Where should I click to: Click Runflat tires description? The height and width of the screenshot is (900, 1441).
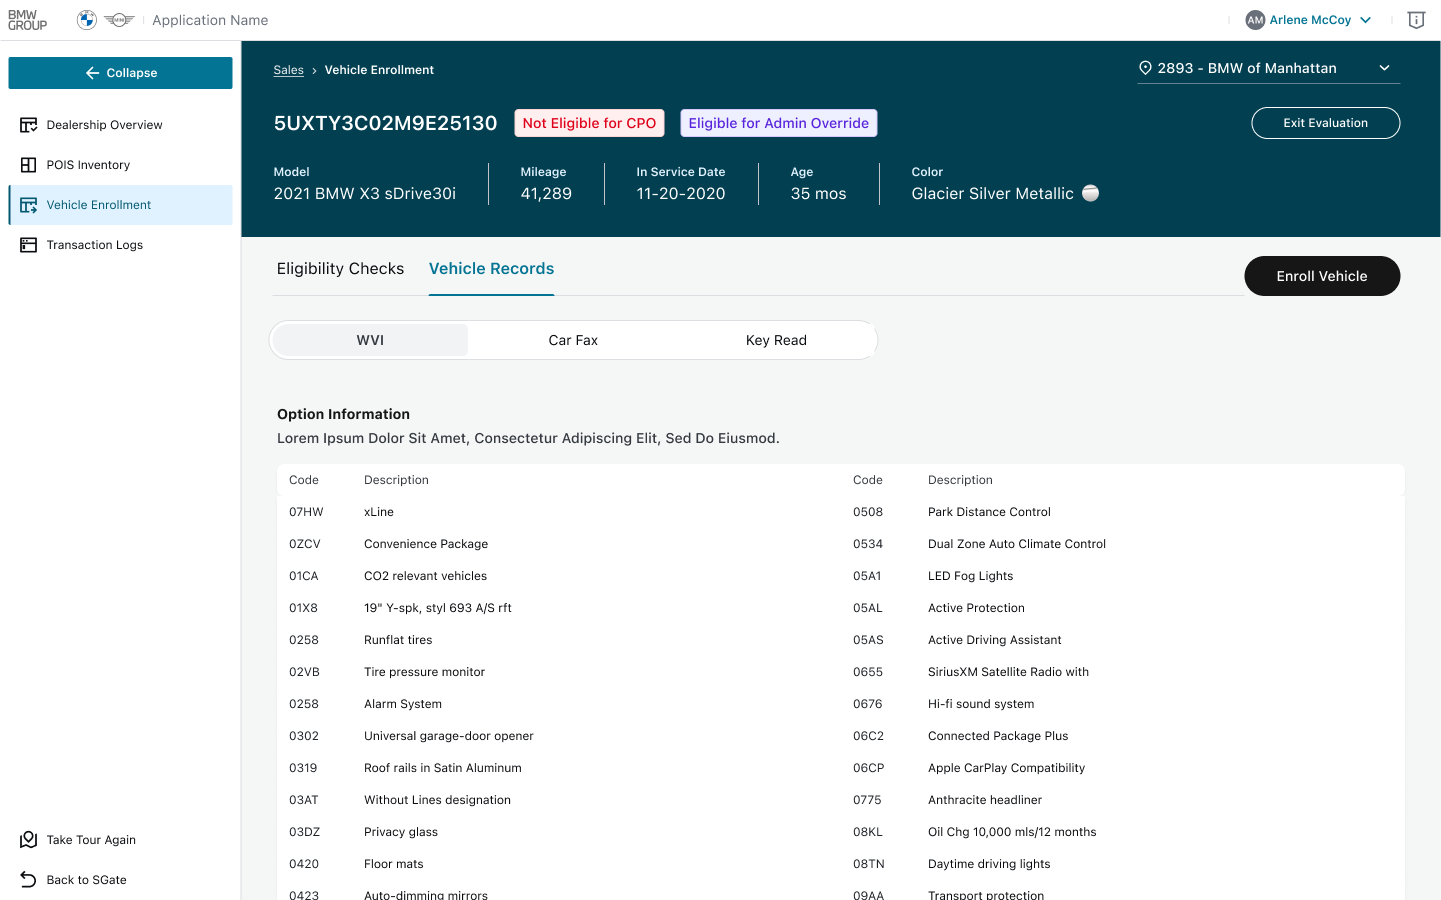pos(398,640)
